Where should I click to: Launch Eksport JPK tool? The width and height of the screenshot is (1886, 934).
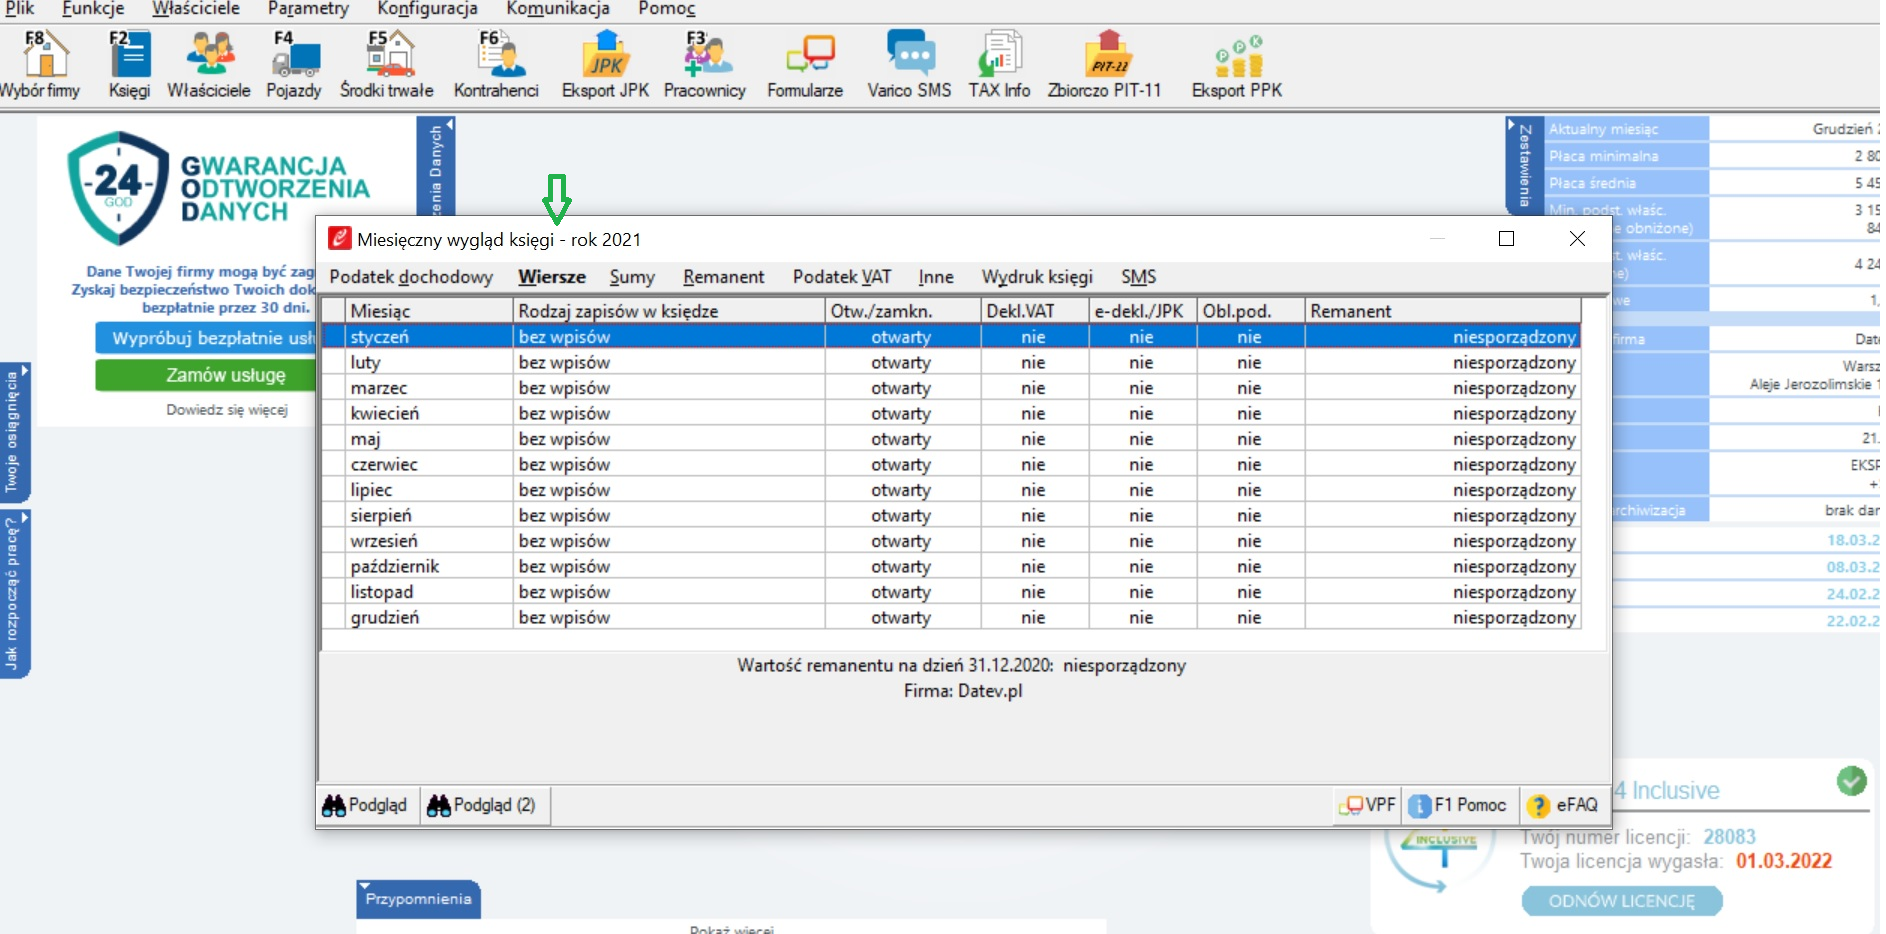coord(605,64)
